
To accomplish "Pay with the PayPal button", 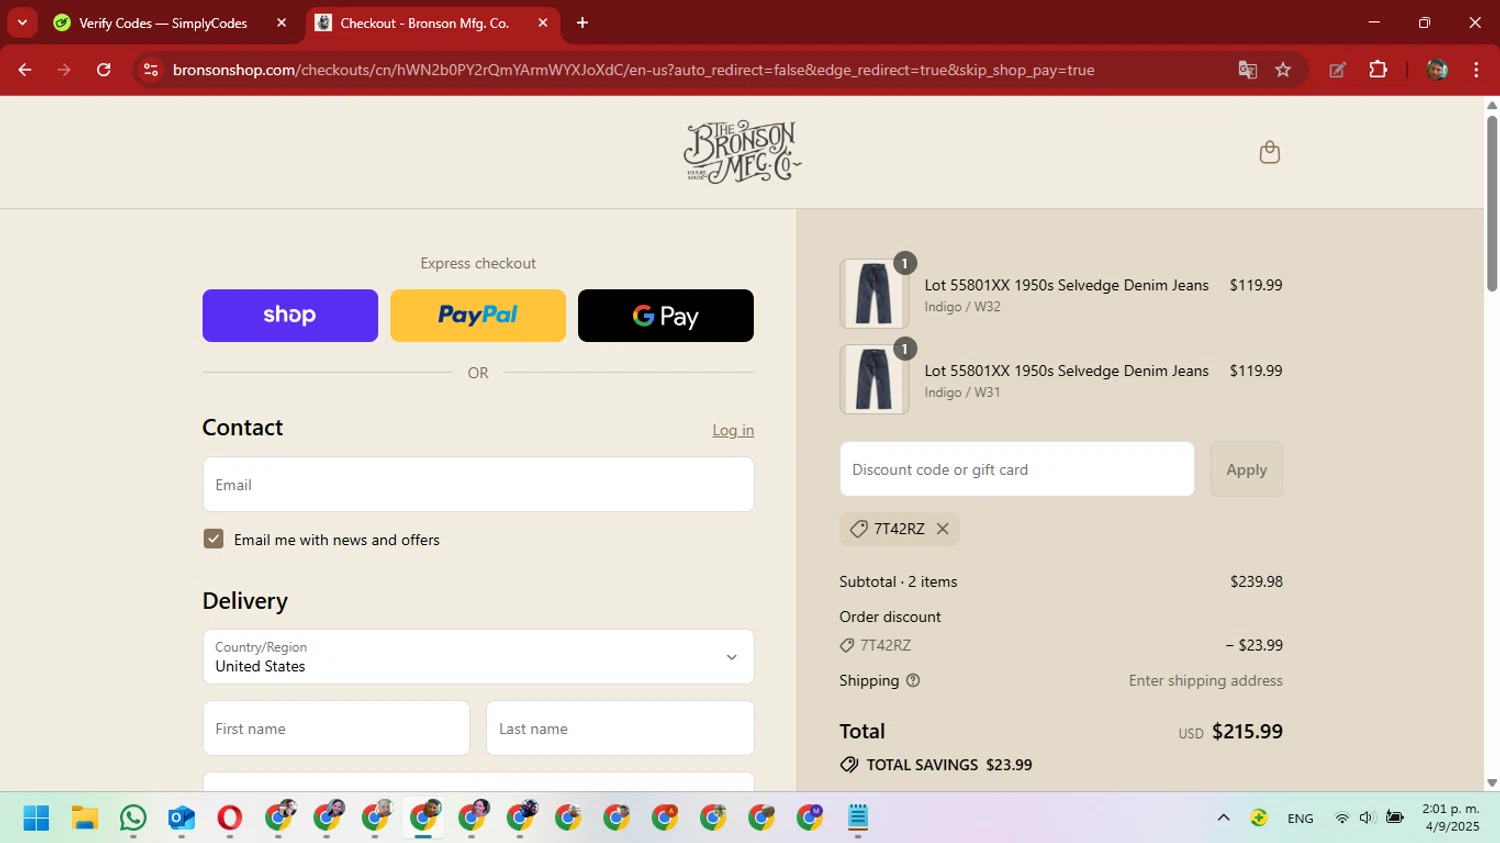I will pos(478,315).
